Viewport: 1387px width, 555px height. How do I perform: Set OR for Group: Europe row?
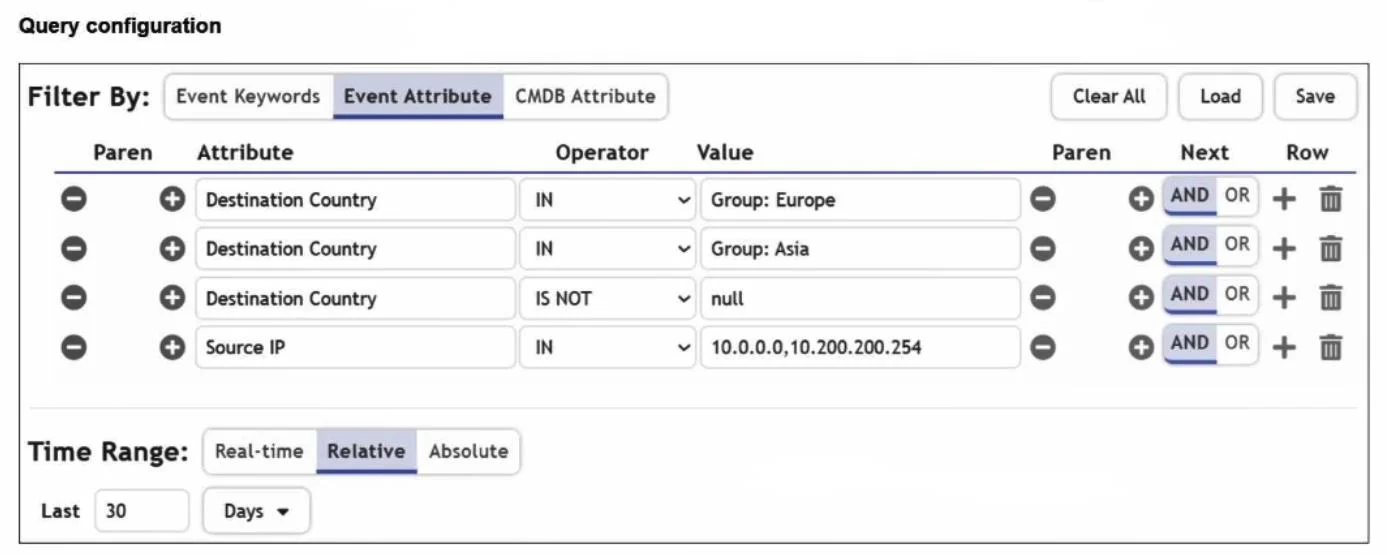(1237, 196)
